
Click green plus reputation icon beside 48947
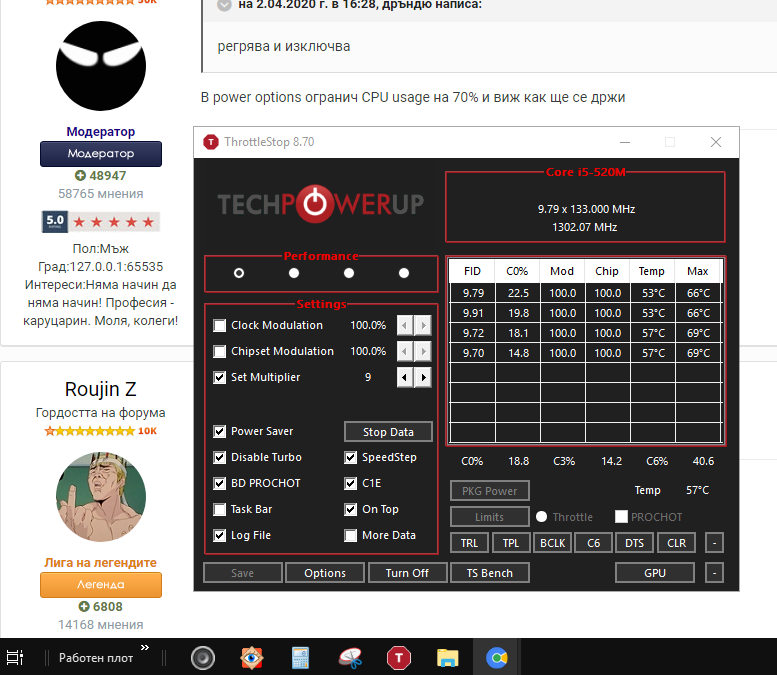pyautogui.click(x=80, y=175)
